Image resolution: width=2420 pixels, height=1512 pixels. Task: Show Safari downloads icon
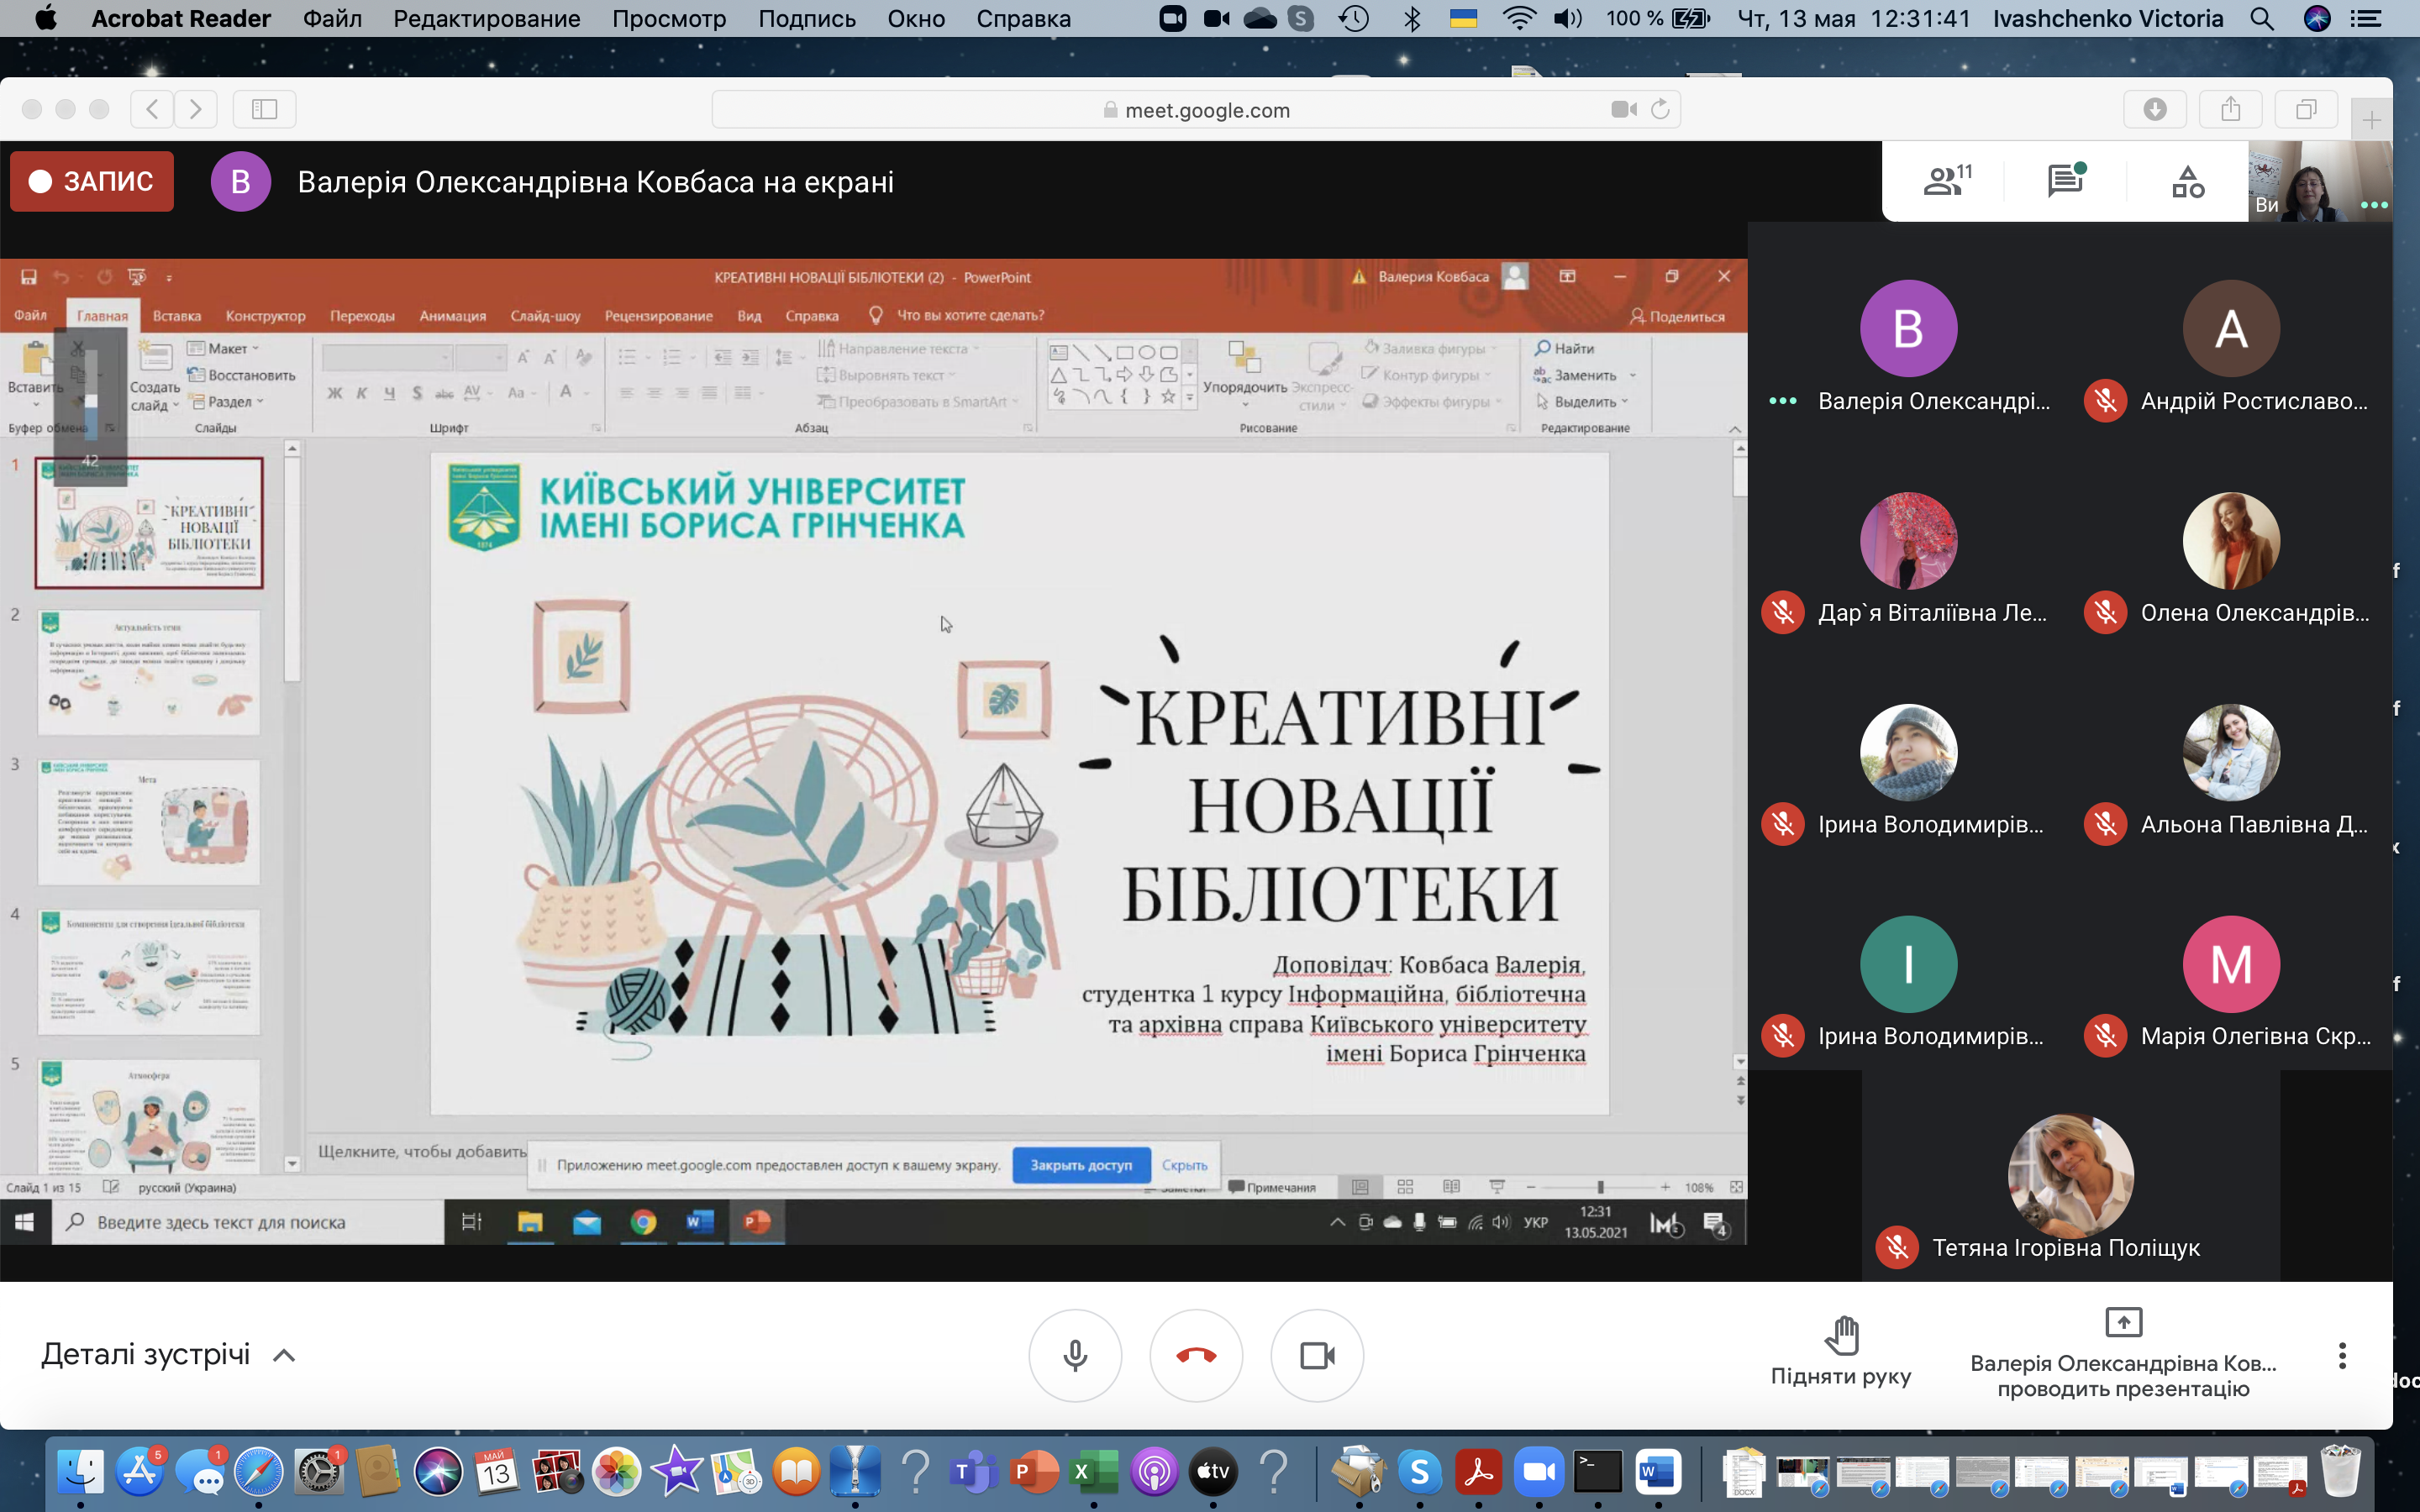click(2154, 109)
